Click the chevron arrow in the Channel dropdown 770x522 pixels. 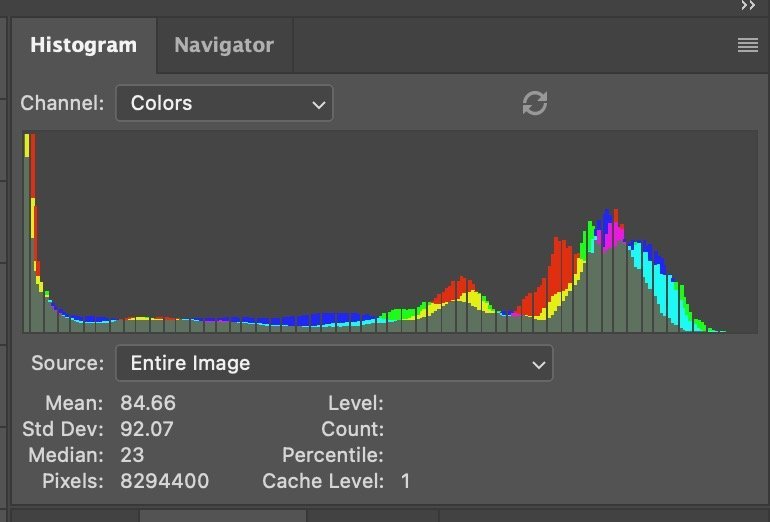tap(319, 104)
